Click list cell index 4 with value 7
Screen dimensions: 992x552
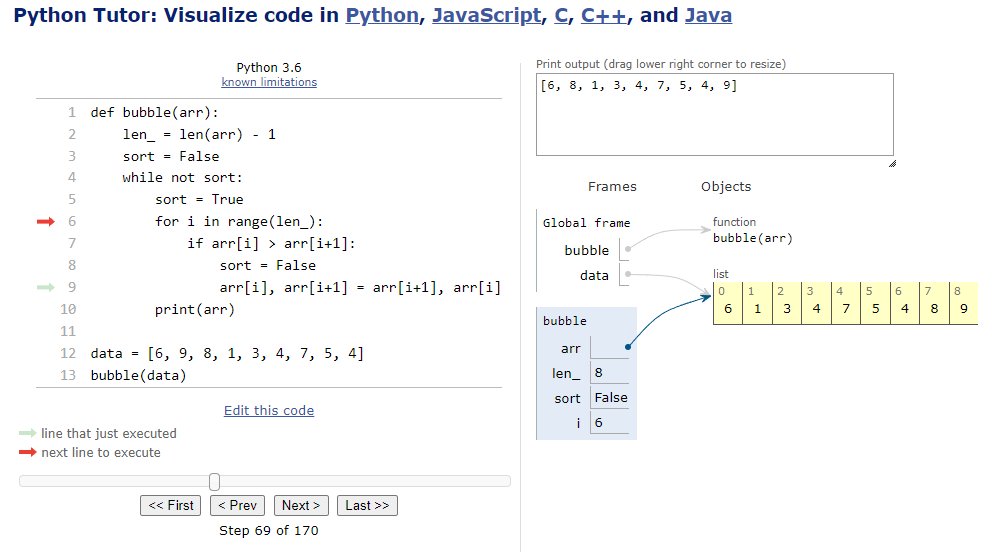pyautogui.click(x=846, y=303)
